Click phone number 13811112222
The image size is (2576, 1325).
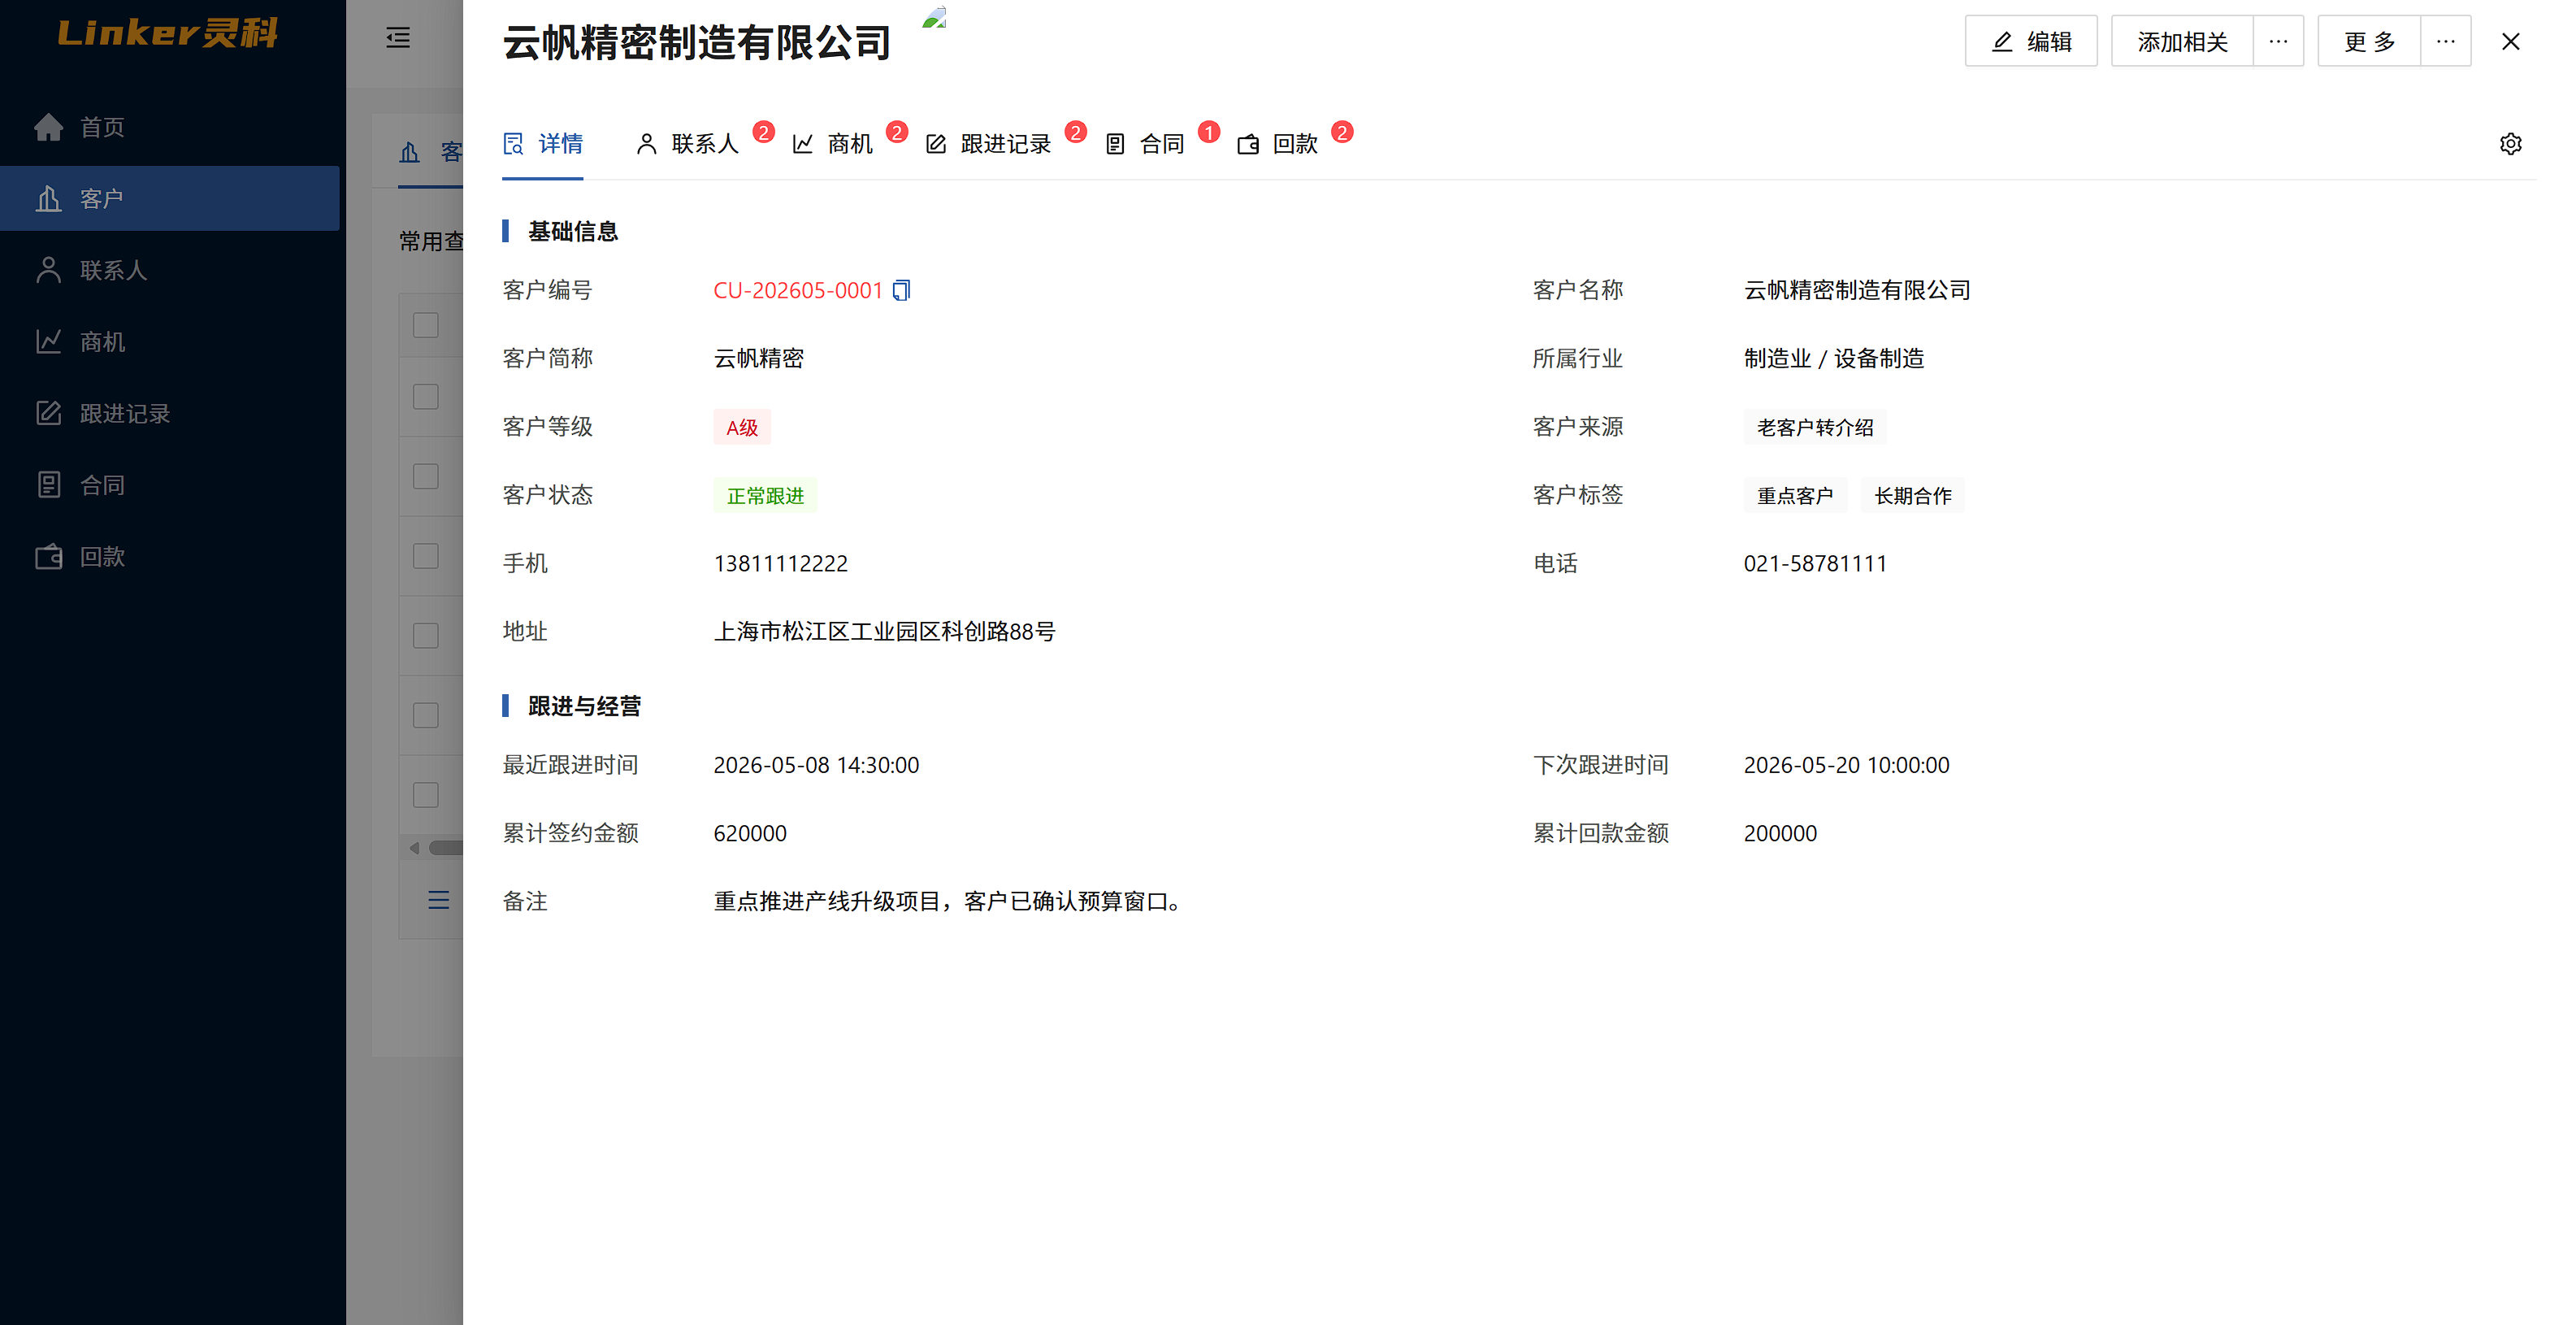780,563
